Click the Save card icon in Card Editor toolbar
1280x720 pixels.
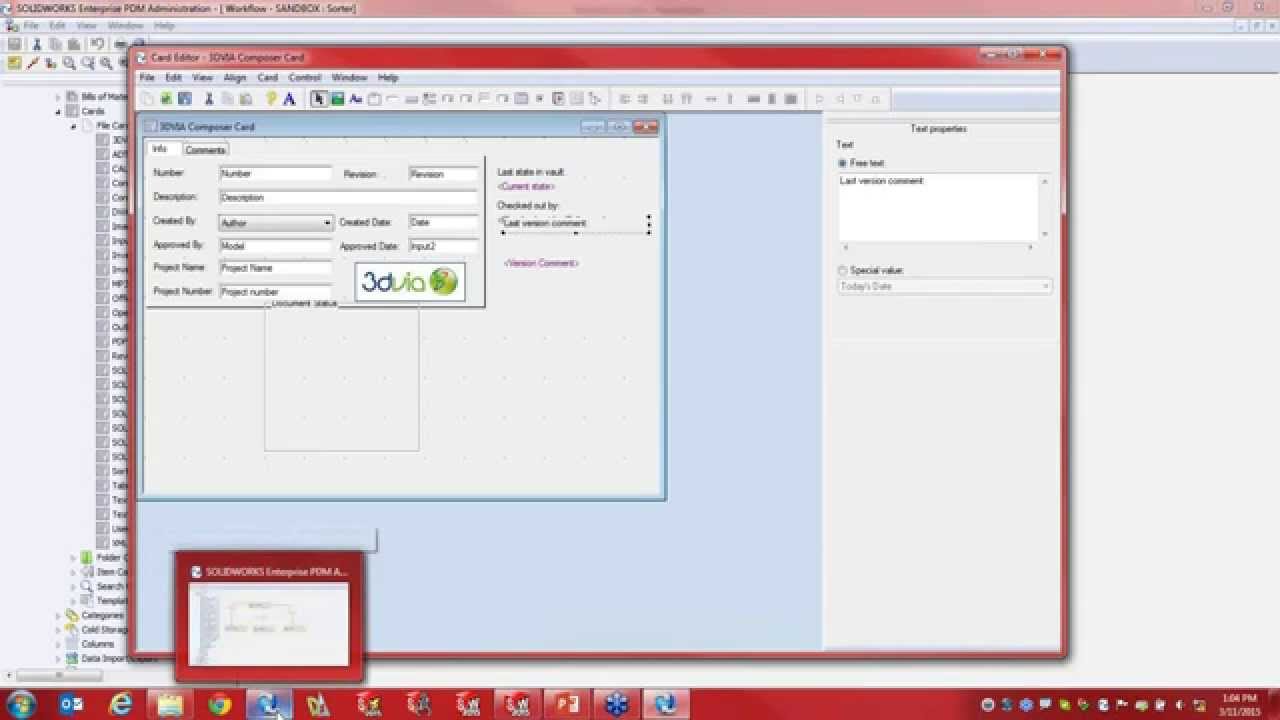tap(184, 99)
